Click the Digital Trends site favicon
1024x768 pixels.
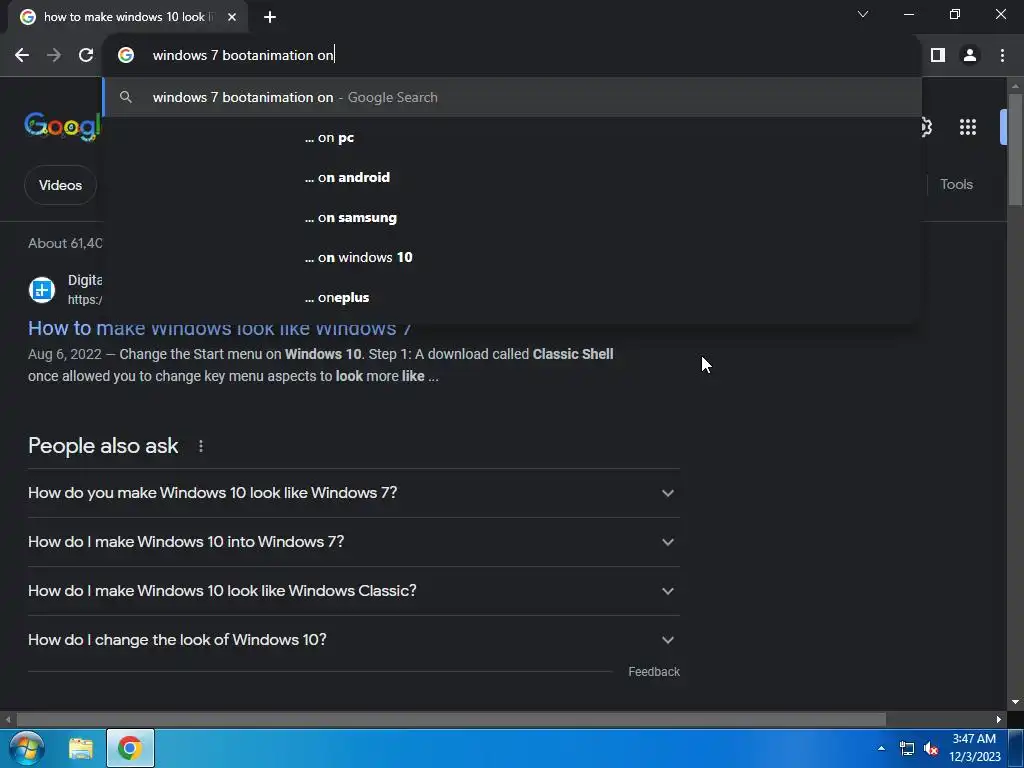pyautogui.click(x=42, y=289)
